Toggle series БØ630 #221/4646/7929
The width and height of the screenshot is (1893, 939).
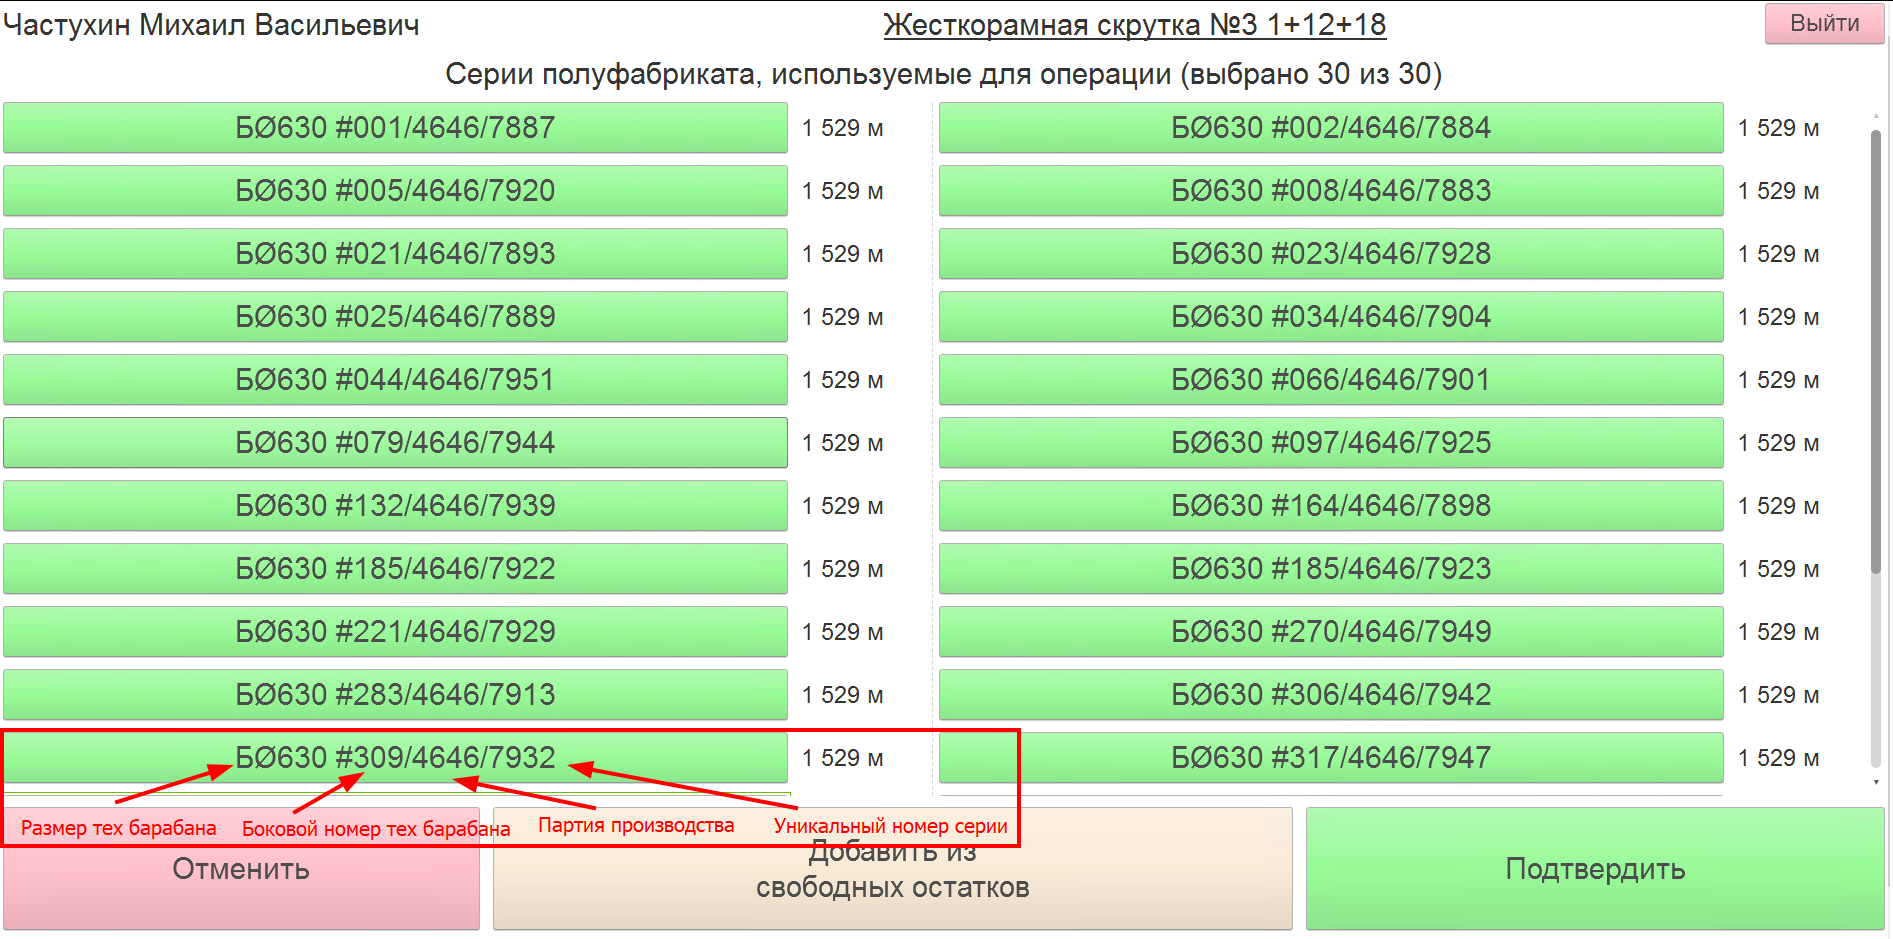tap(395, 631)
